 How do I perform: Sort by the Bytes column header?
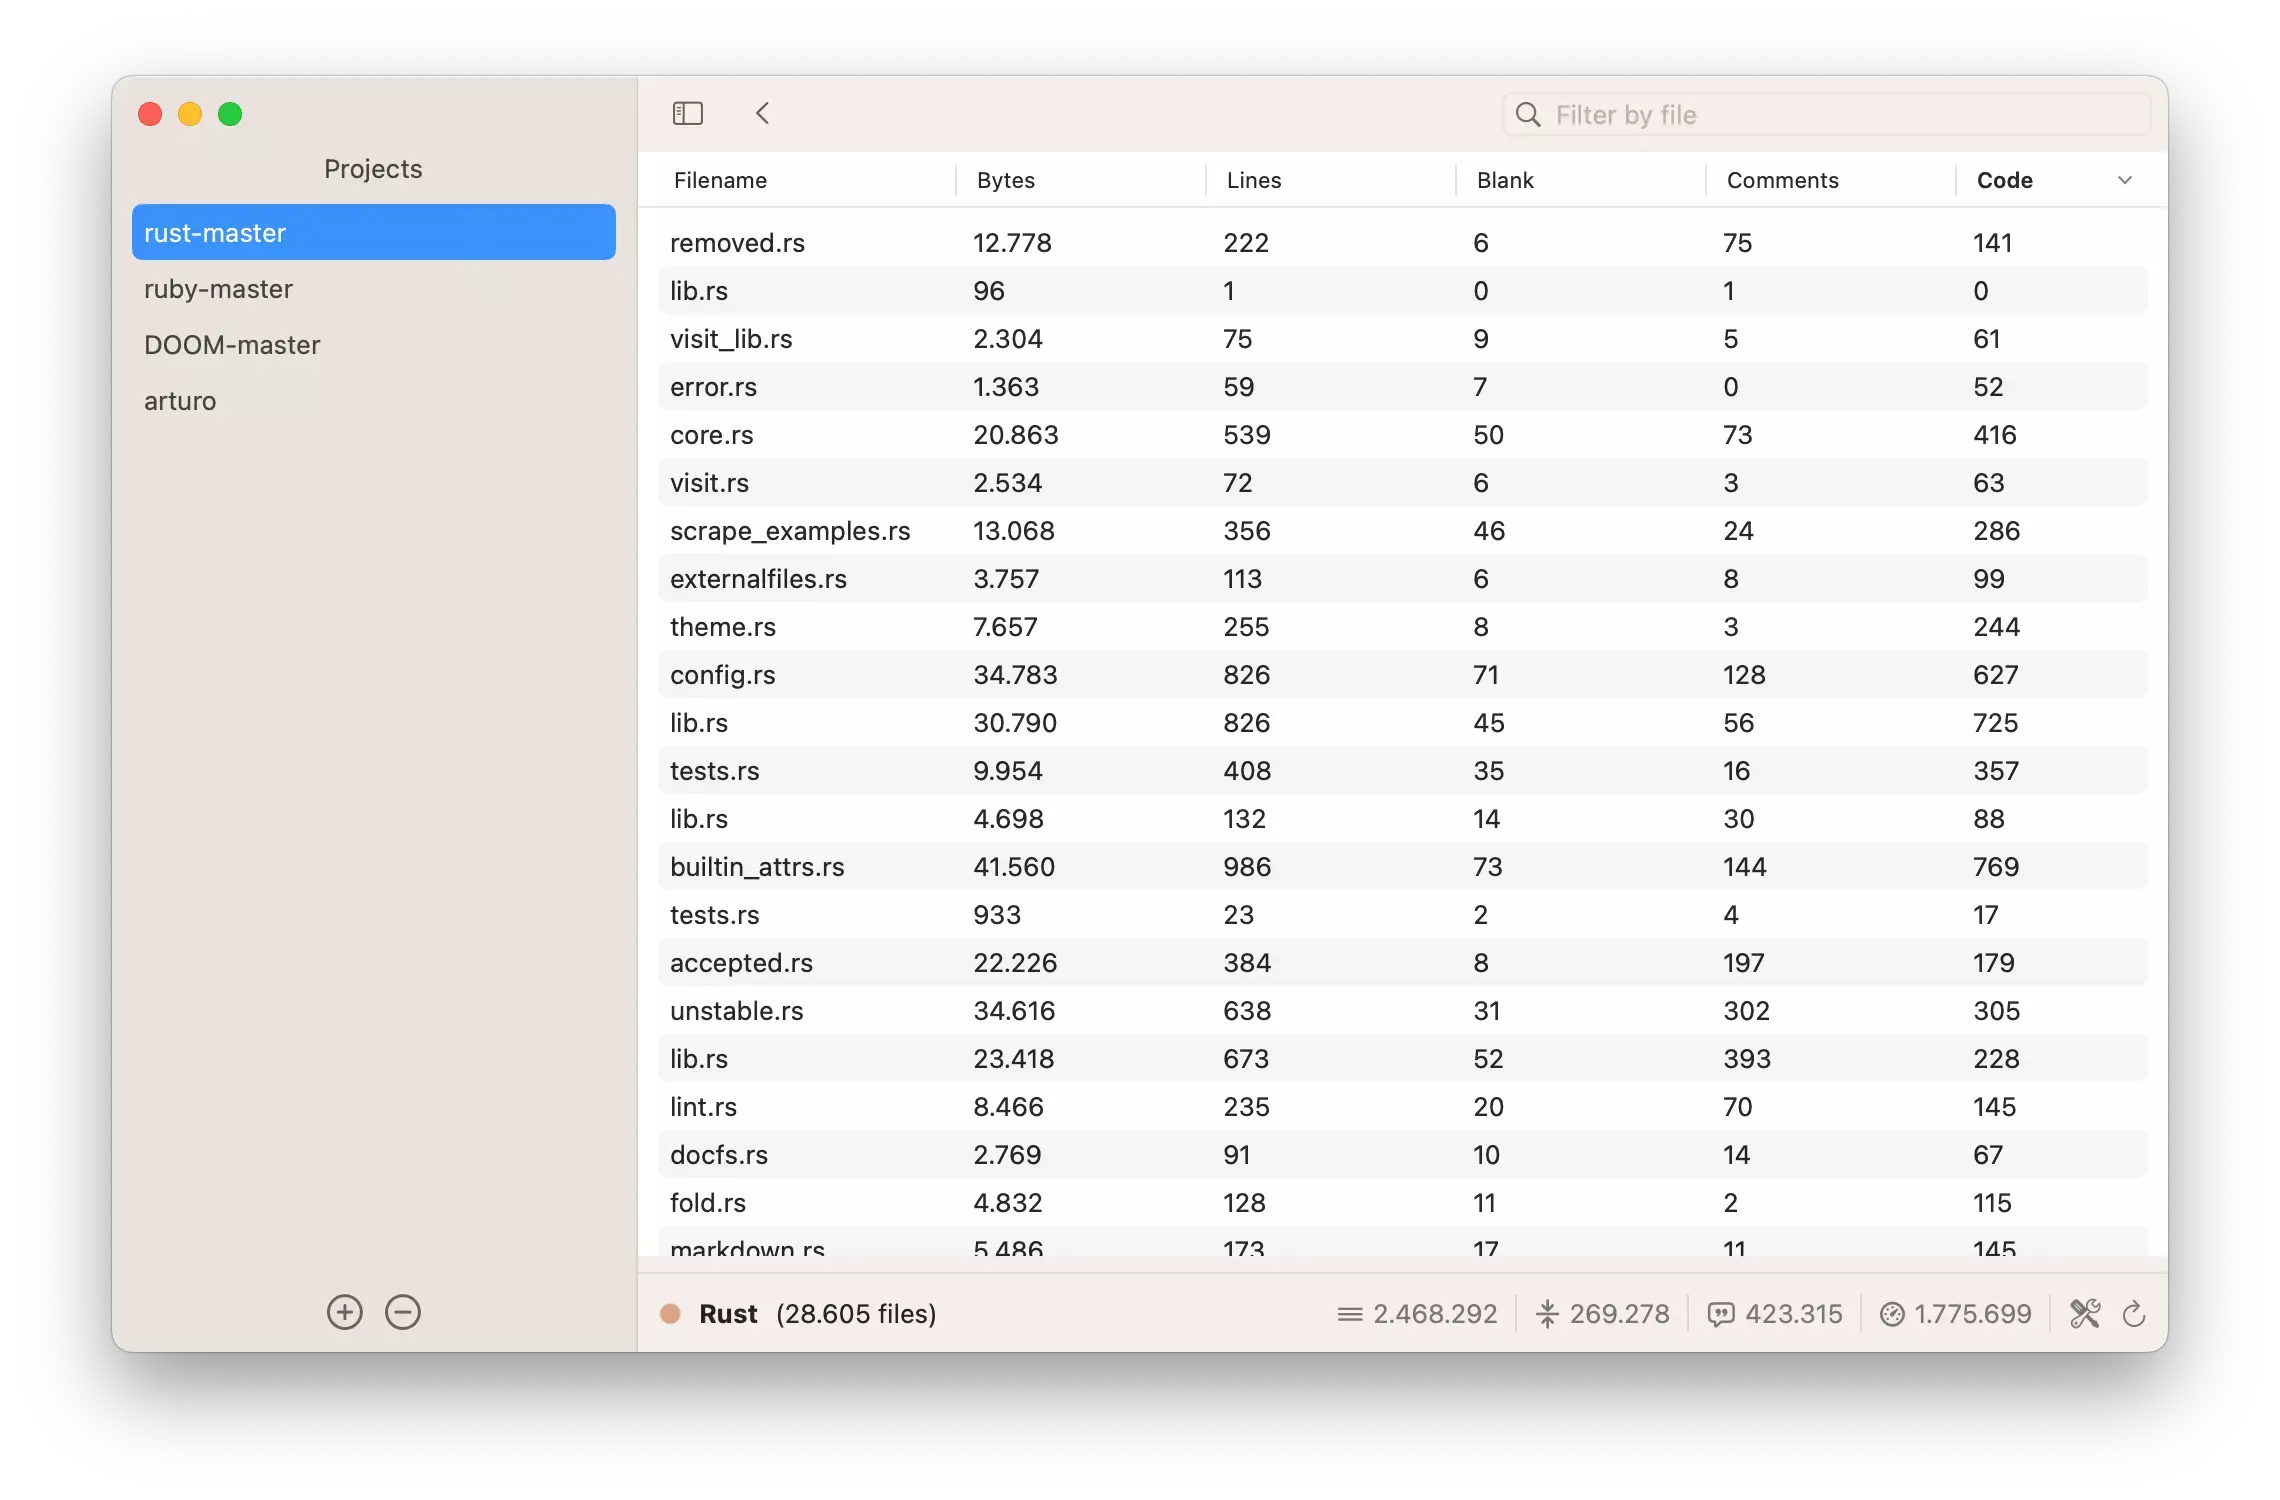click(1006, 180)
